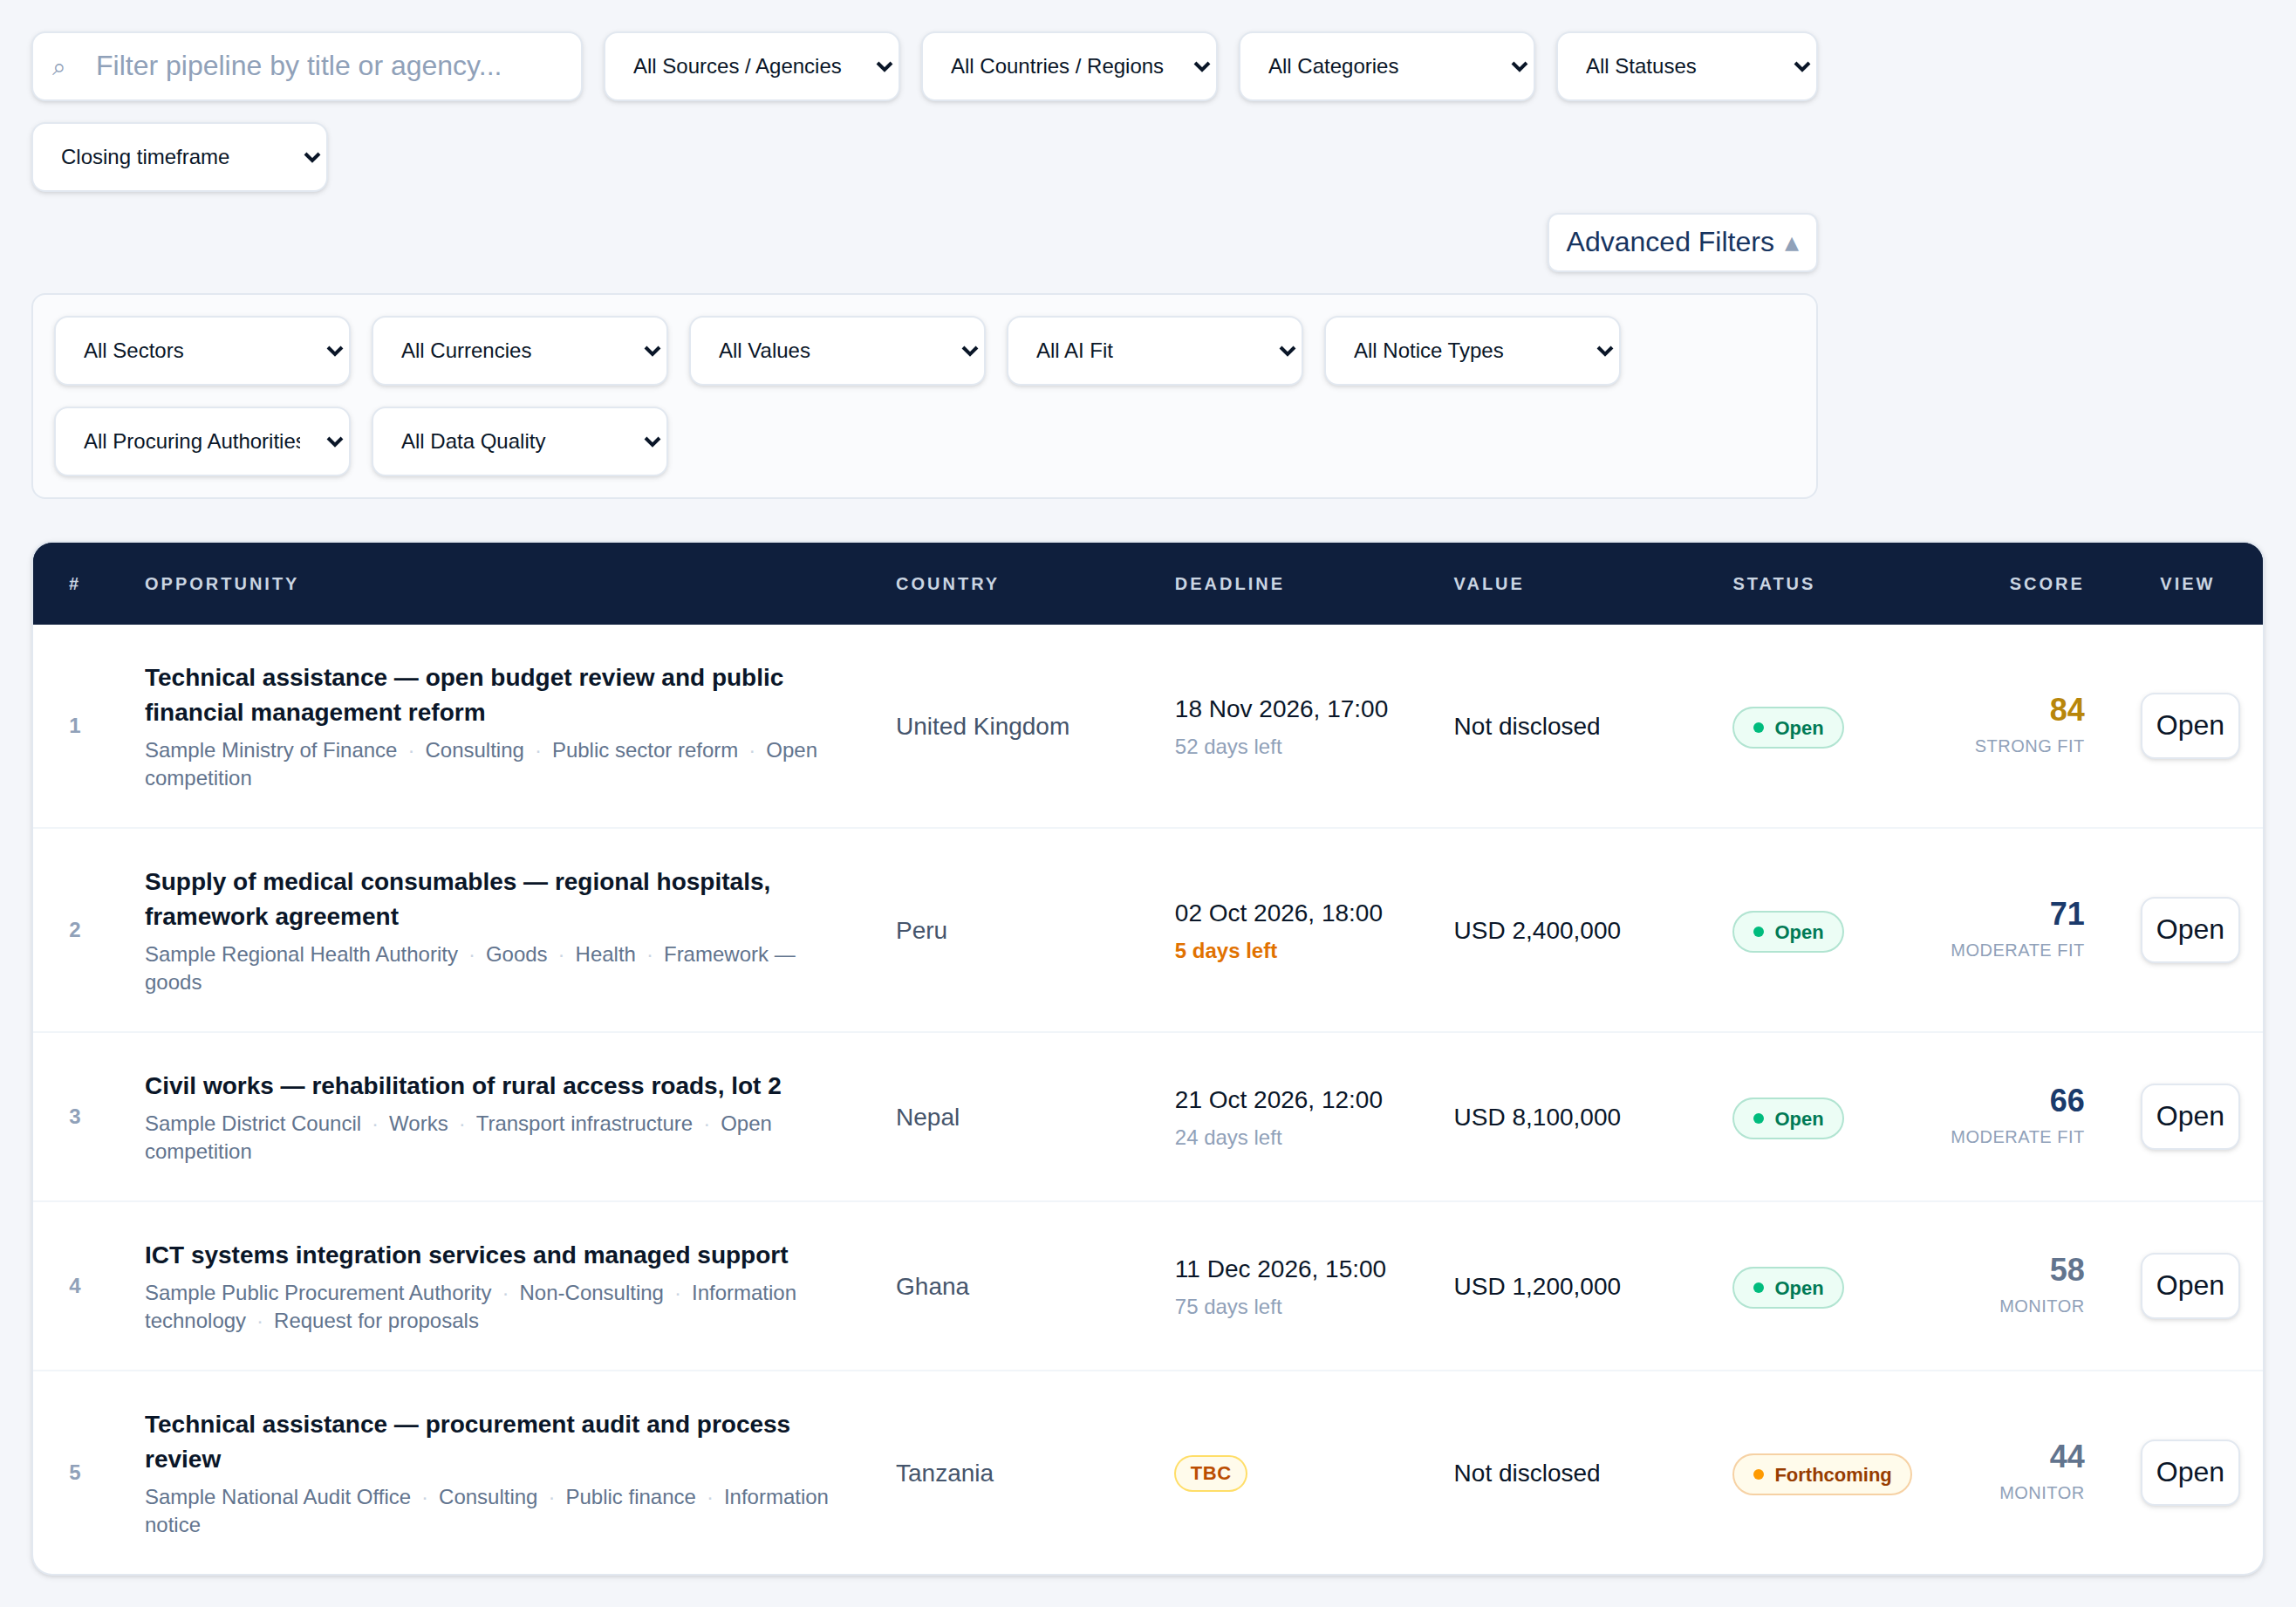Click the '5 days left' warning text
This screenshot has width=2296, height=1607.
pos(1225,951)
